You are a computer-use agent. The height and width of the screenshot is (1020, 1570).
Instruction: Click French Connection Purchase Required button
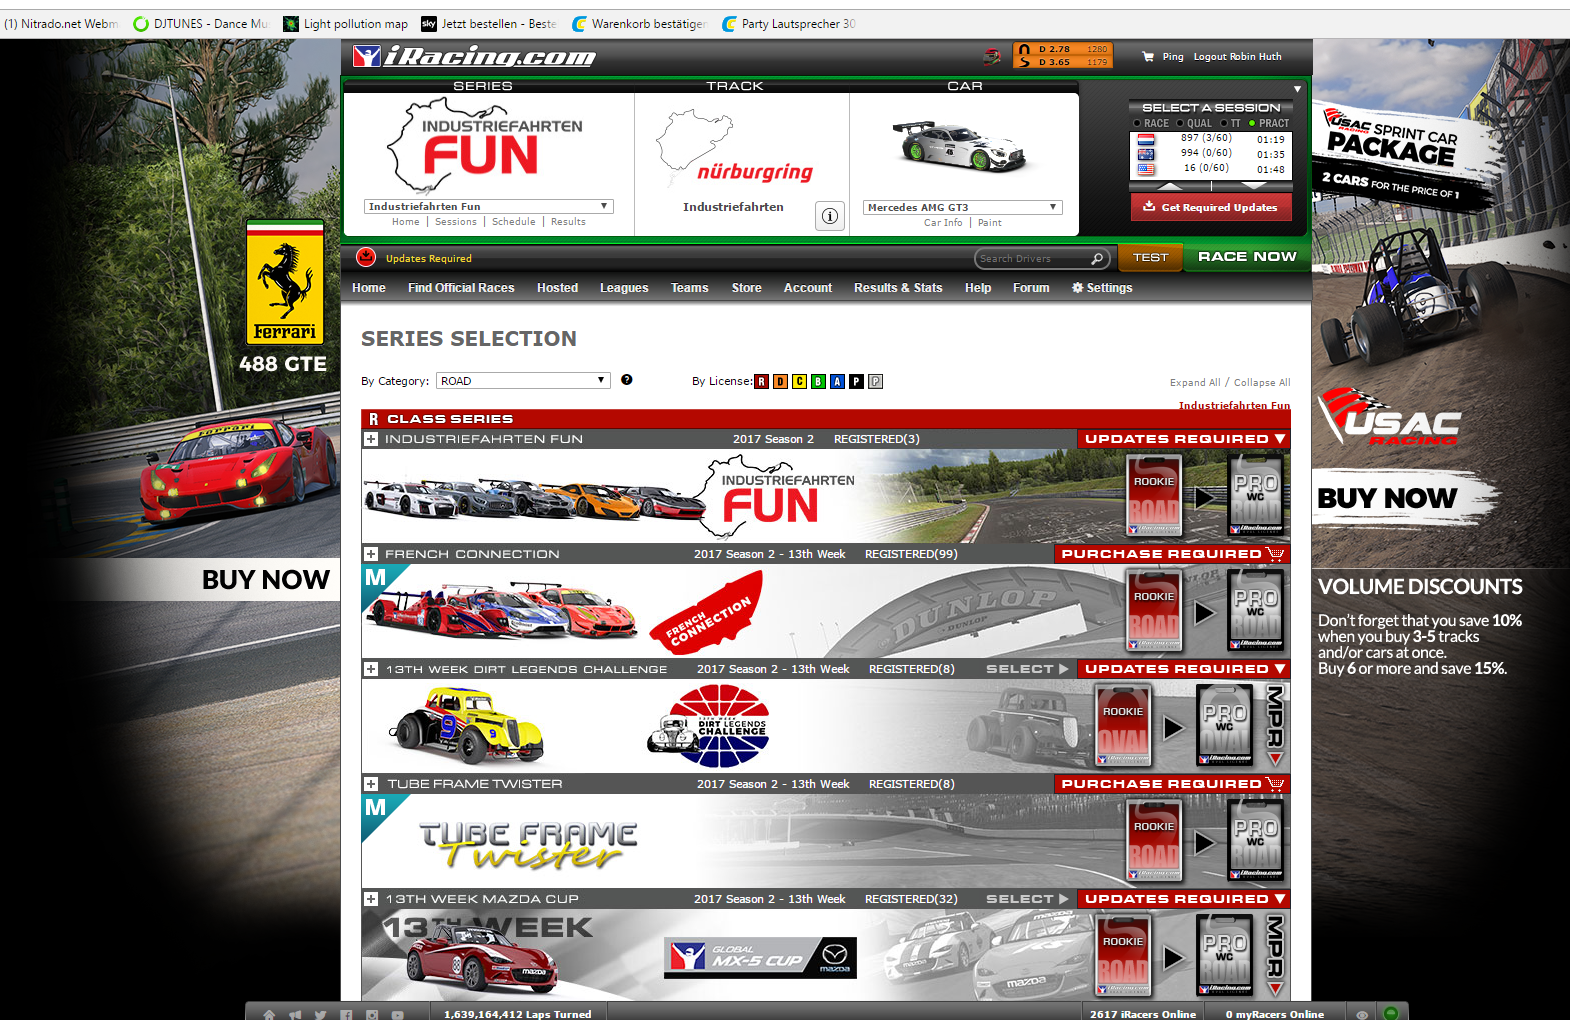(x=1172, y=554)
